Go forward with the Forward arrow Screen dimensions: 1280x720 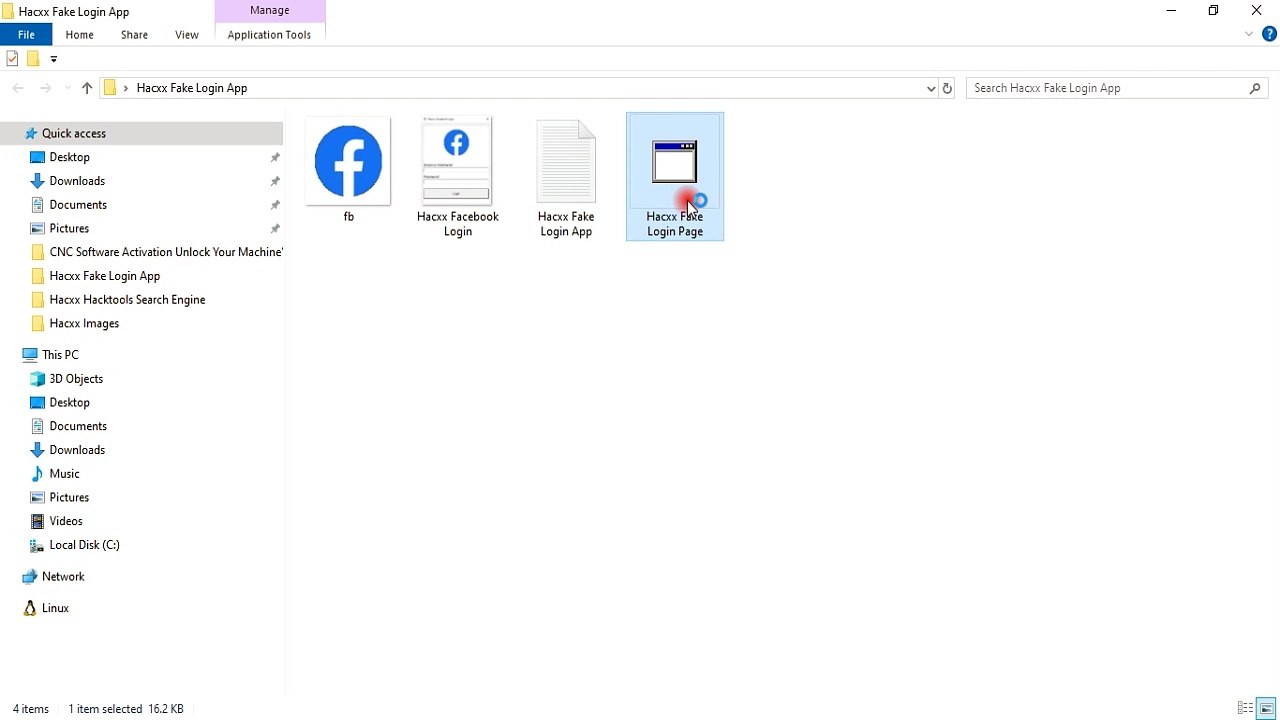[x=45, y=88]
